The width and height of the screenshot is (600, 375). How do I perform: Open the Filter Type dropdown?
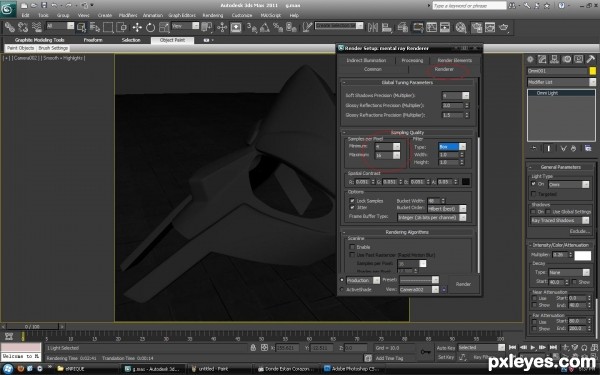tap(462, 147)
